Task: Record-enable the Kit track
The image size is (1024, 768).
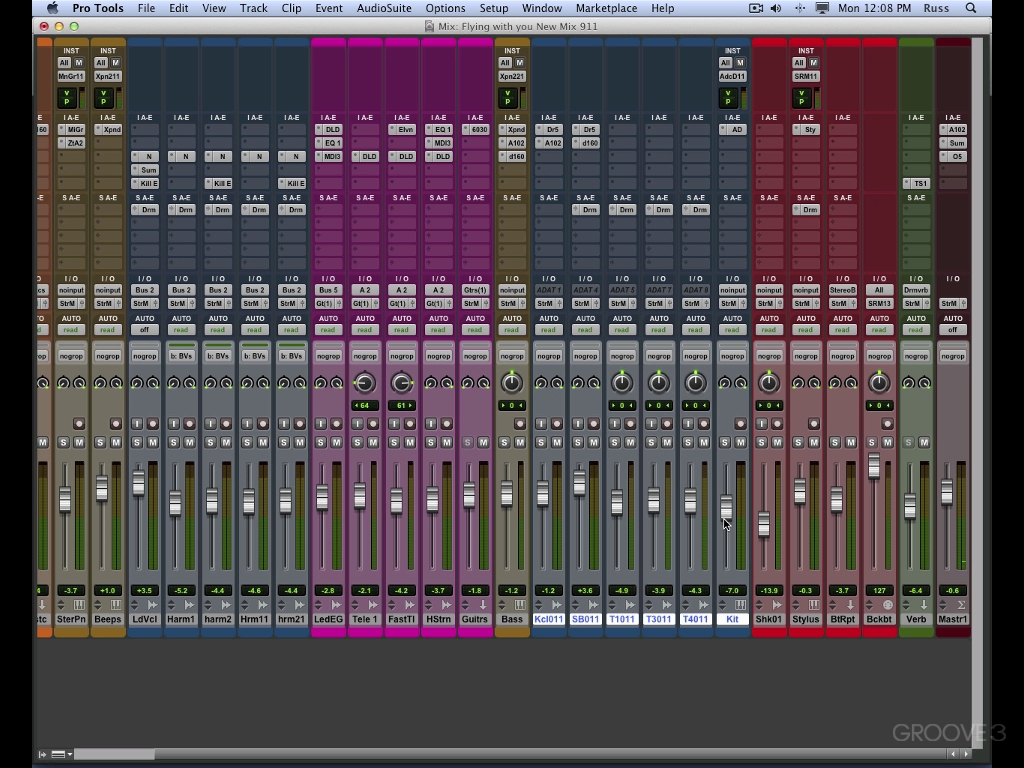Action: pyautogui.click(x=740, y=424)
